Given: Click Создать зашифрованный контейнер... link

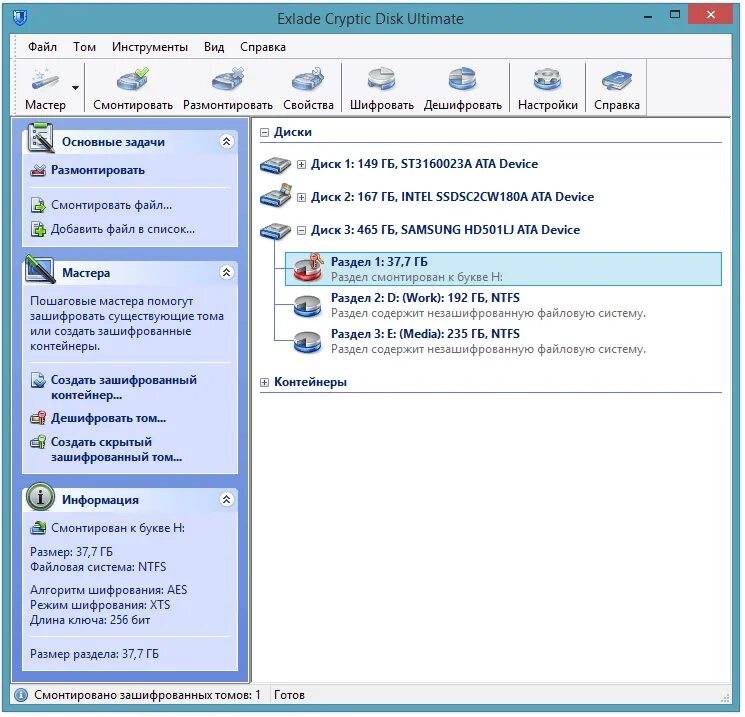Looking at the screenshot, I should [x=124, y=387].
